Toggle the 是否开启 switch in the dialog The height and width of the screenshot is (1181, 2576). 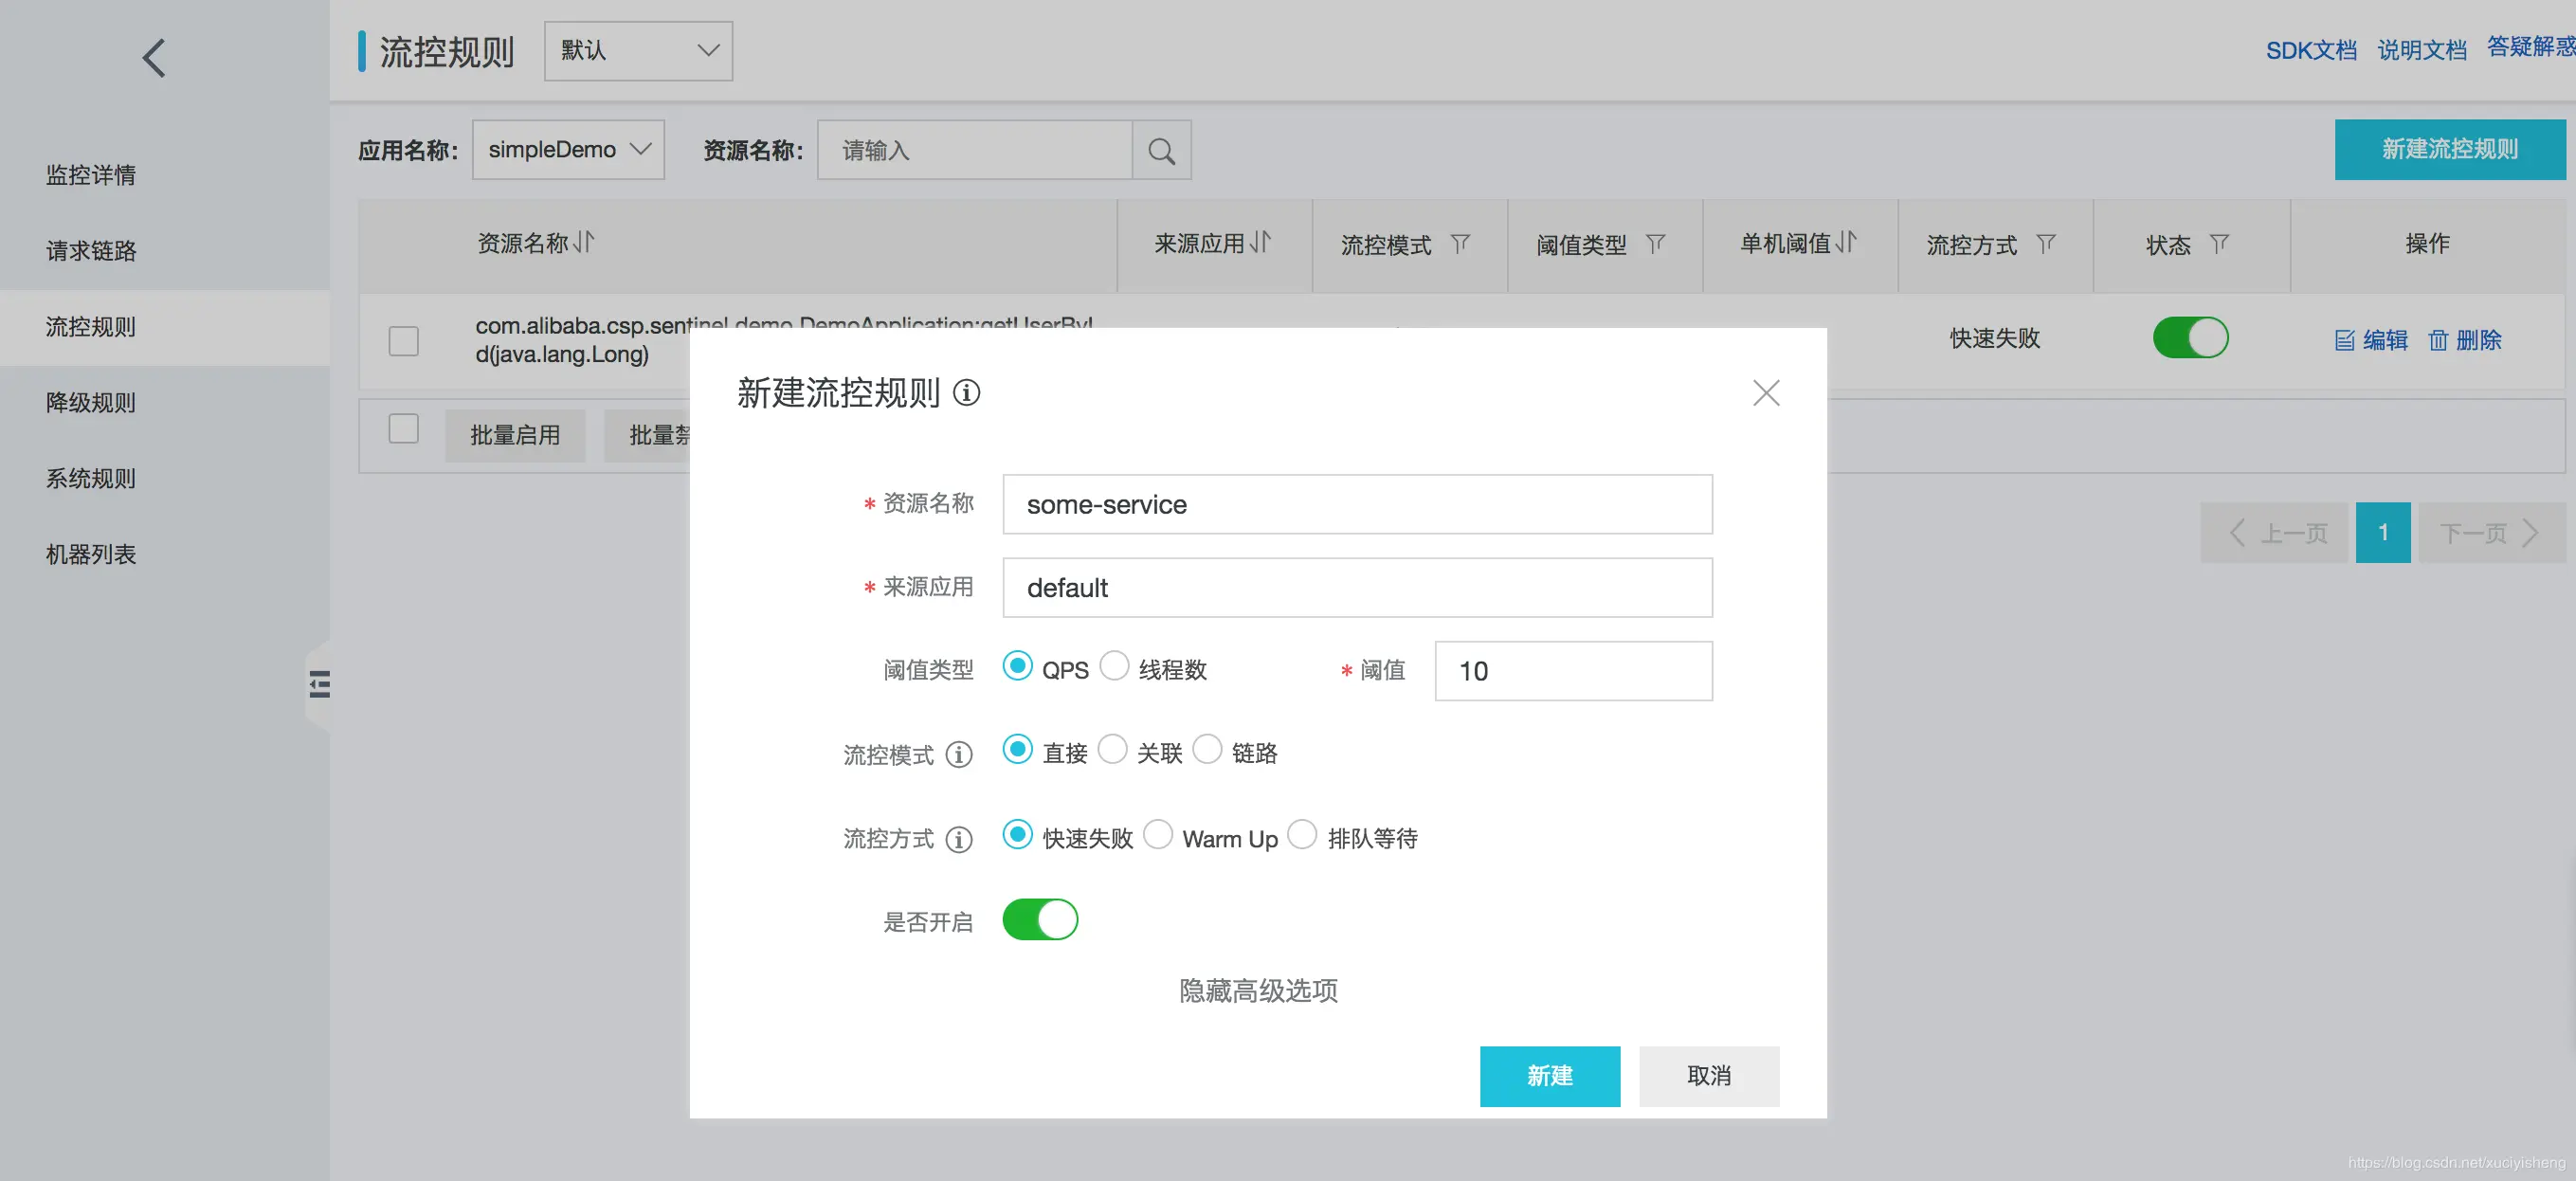[1040, 920]
